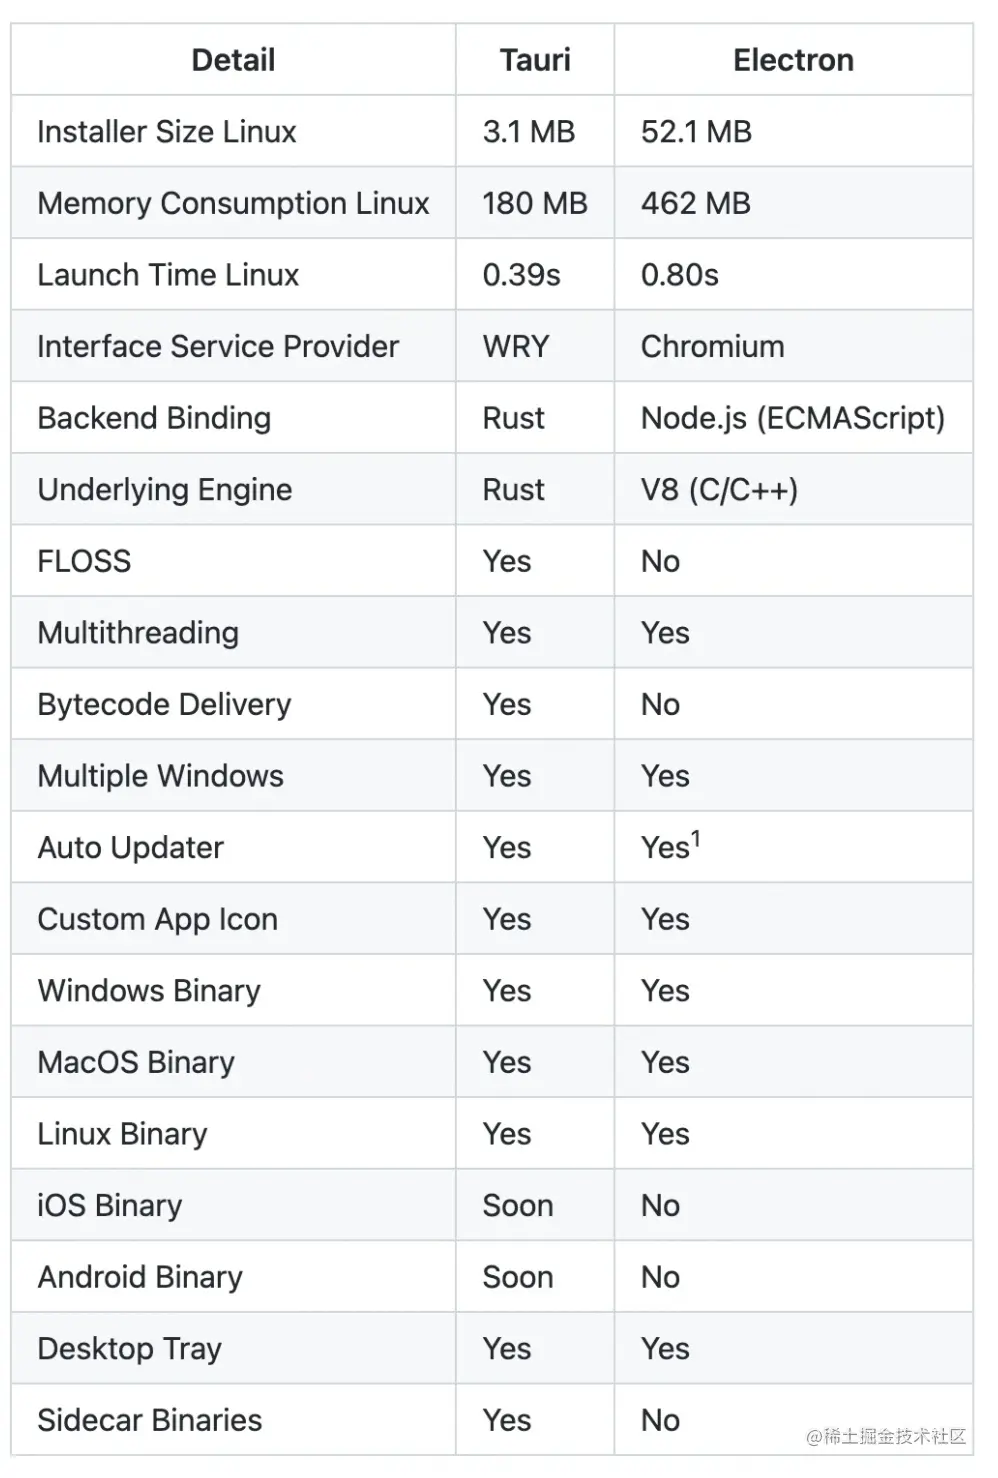
Task: Click the Electron column header
Action: coord(793,60)
